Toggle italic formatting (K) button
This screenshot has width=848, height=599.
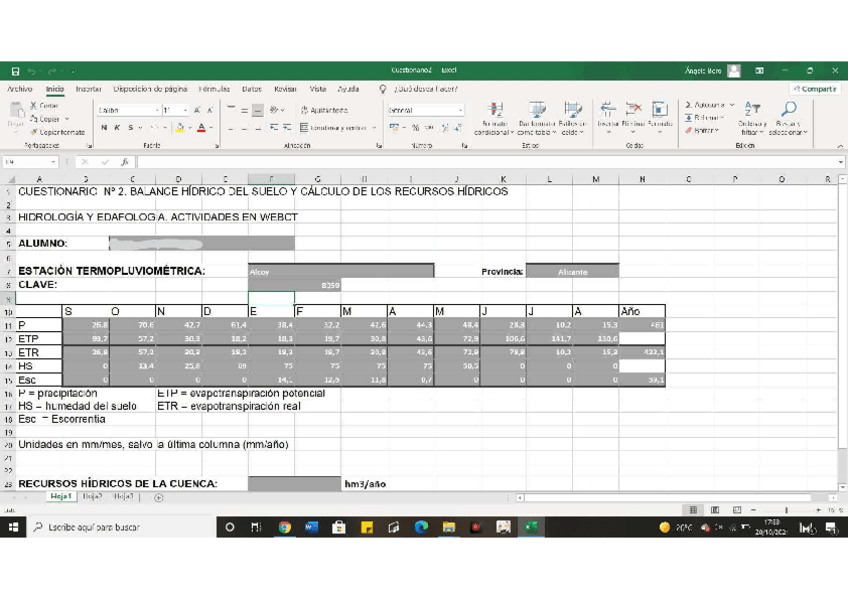point(117,128)
